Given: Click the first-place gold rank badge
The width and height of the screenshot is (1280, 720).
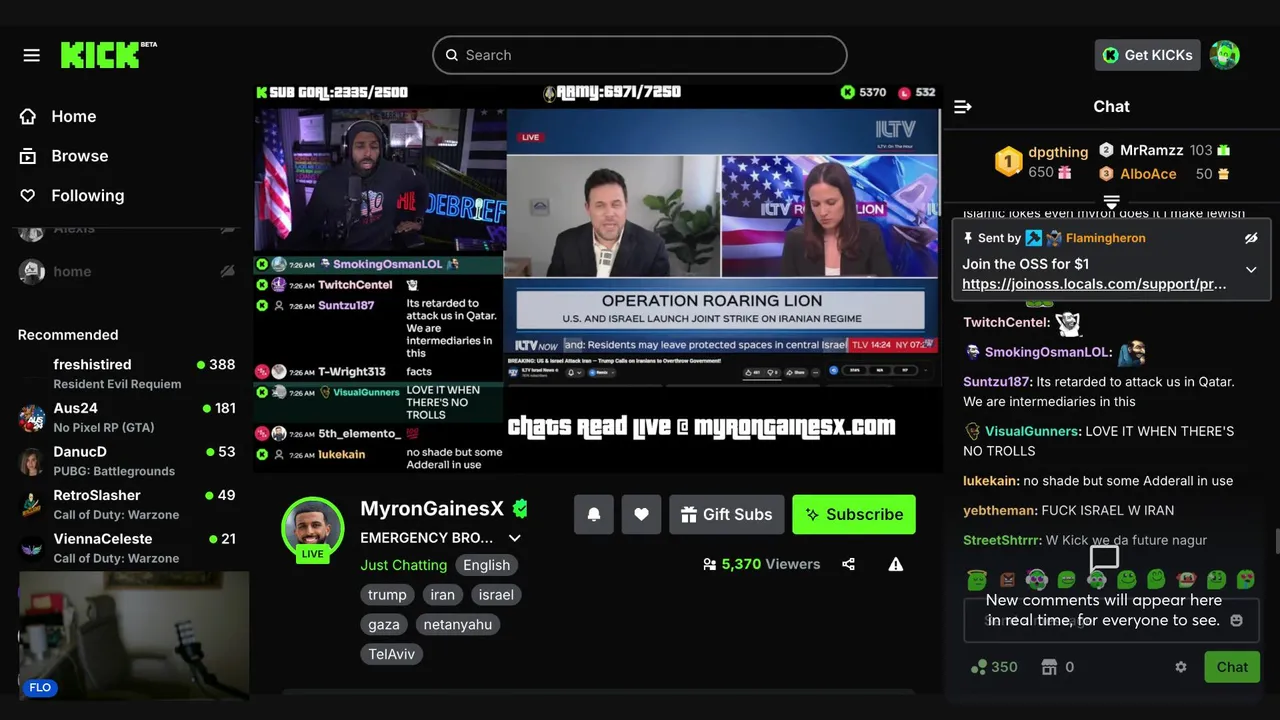Looking at the screenshot, I should 1008,161.
